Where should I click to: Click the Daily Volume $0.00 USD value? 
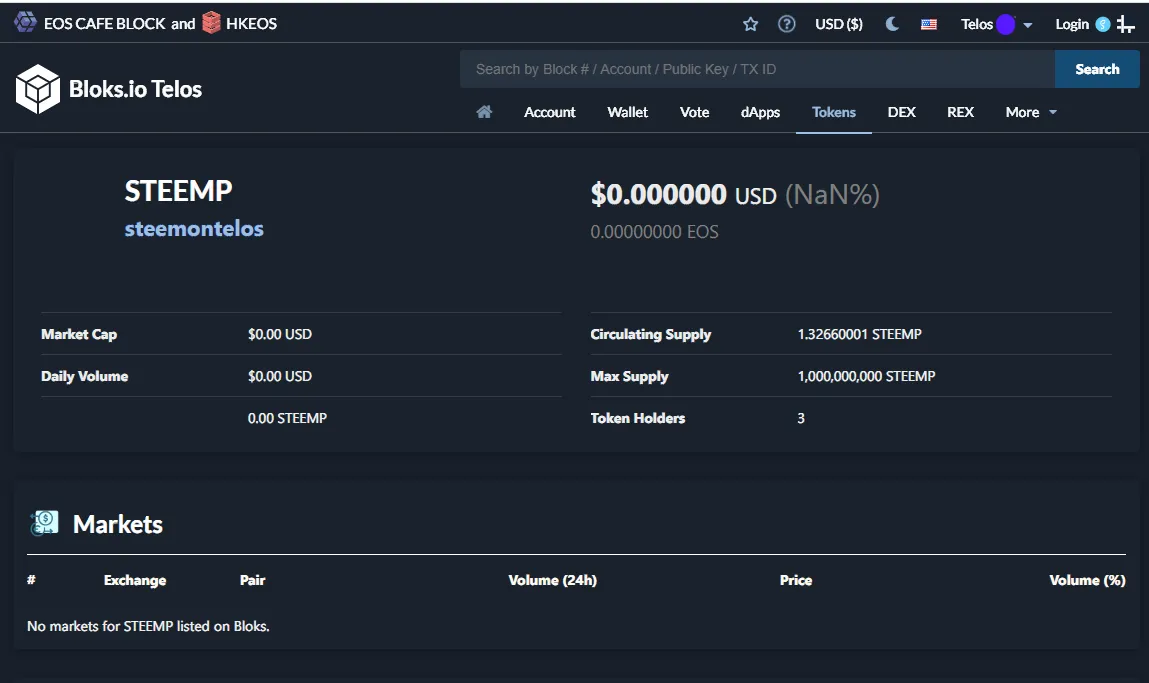coord(279,376)
